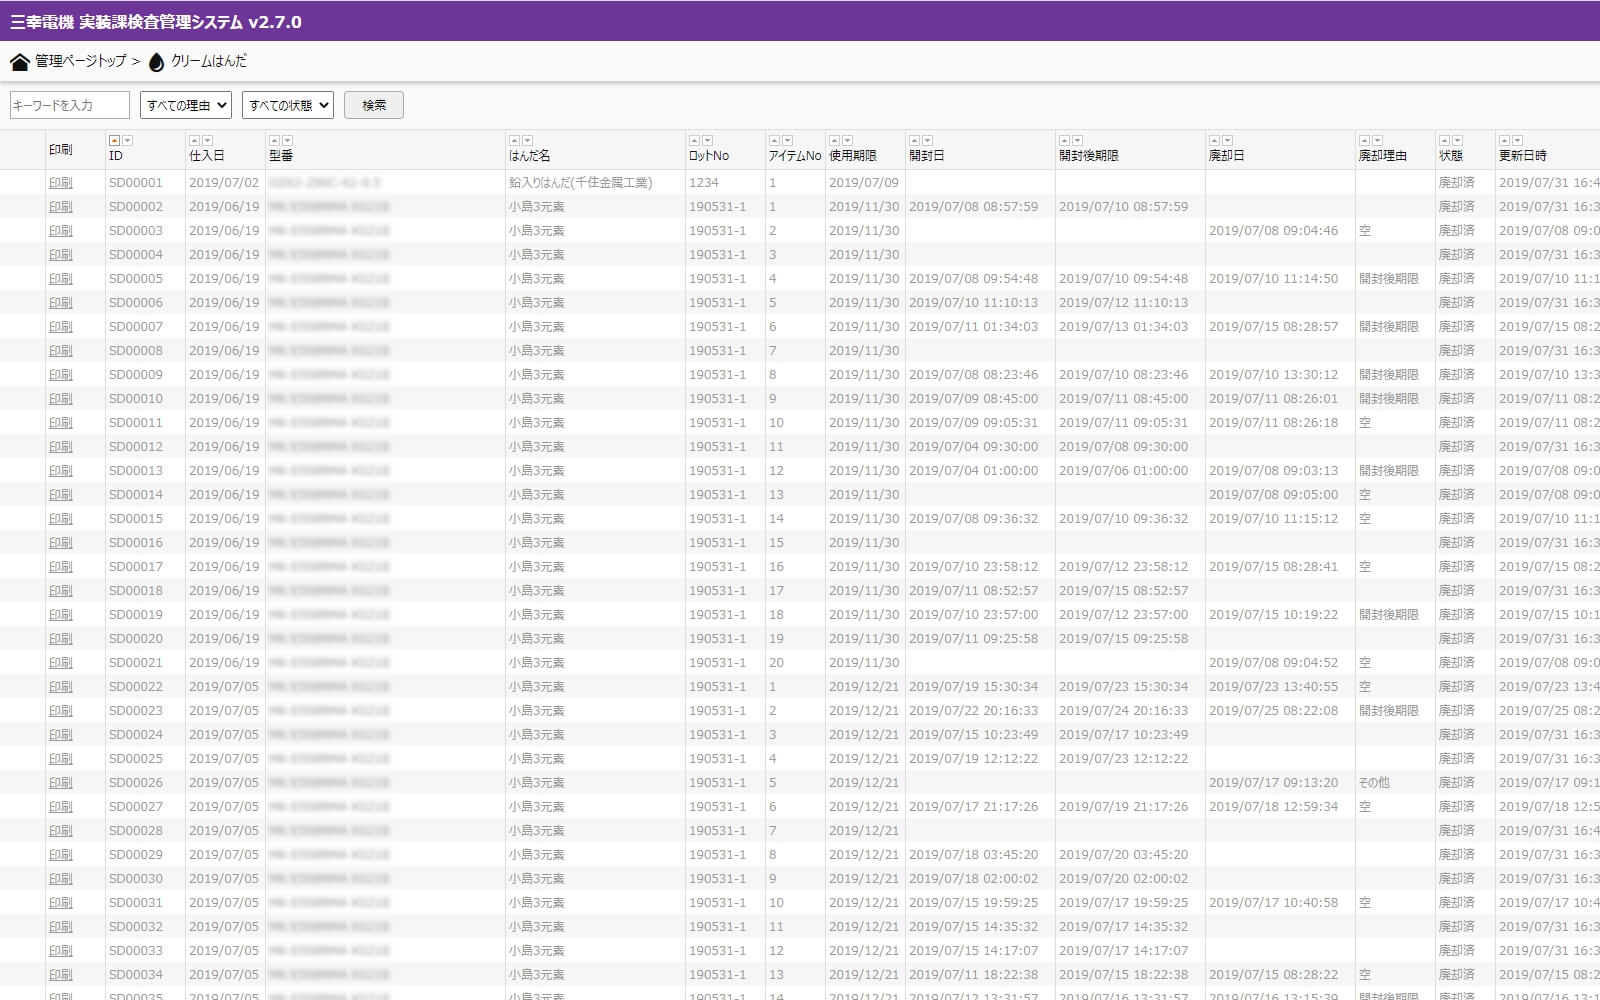The image size is (1600, 1000).
Task: Open the すべての状態 dropdown
Action: 288,105
